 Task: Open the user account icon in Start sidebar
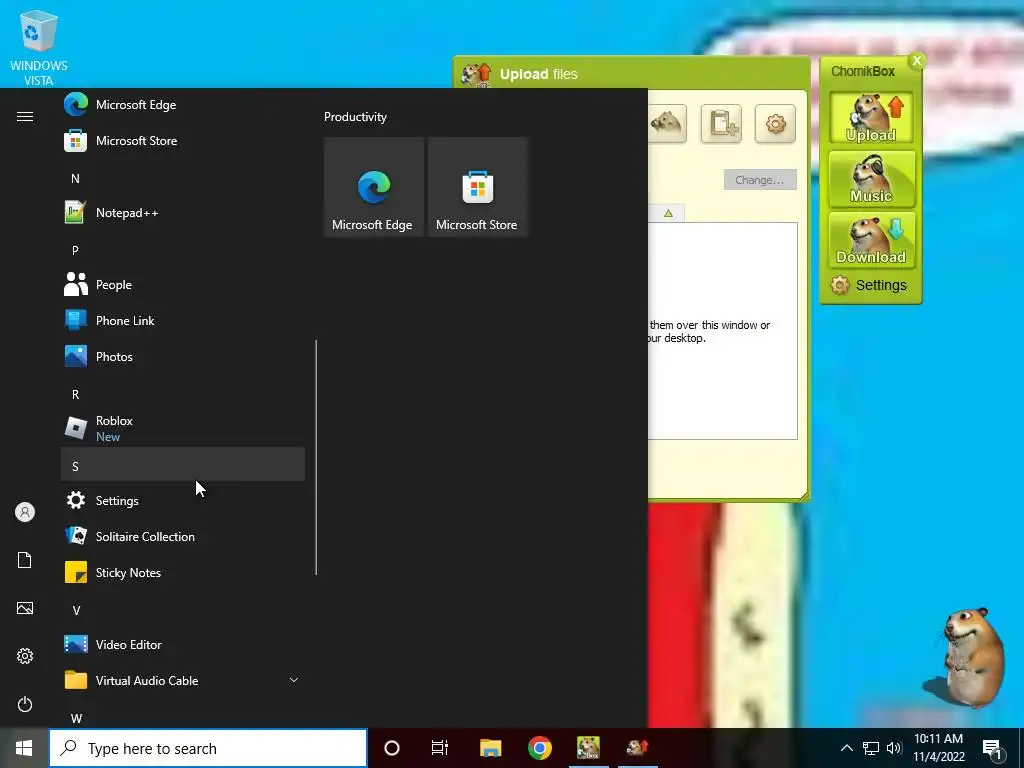(25, 512)
